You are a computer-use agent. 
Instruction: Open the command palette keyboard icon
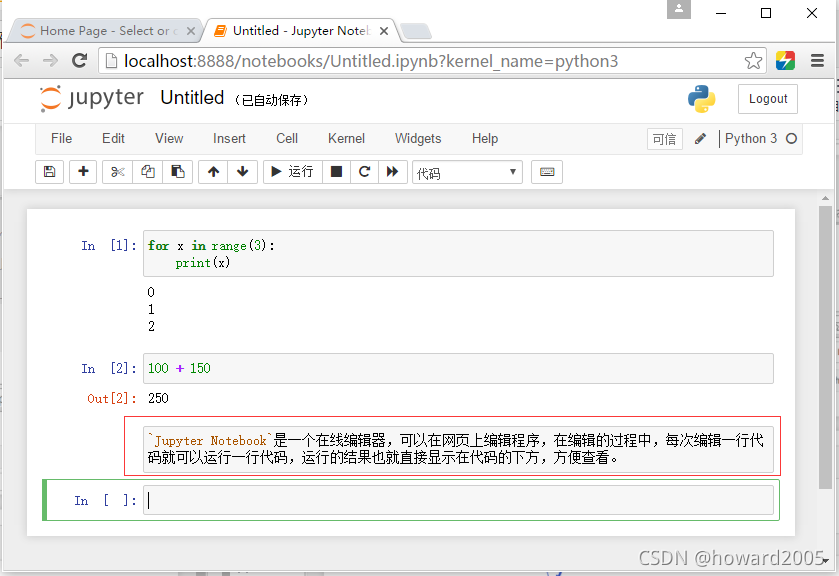click(x=547, y=172)
